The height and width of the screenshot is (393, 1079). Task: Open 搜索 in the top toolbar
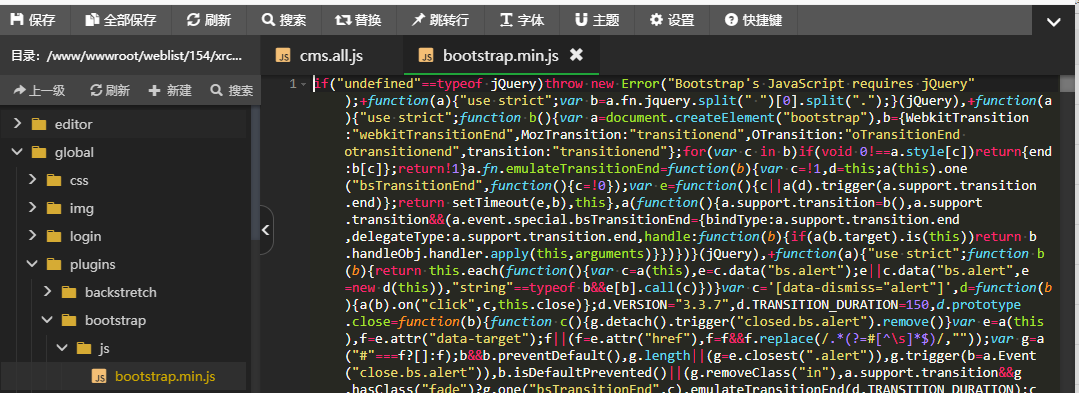coord(284,21)
